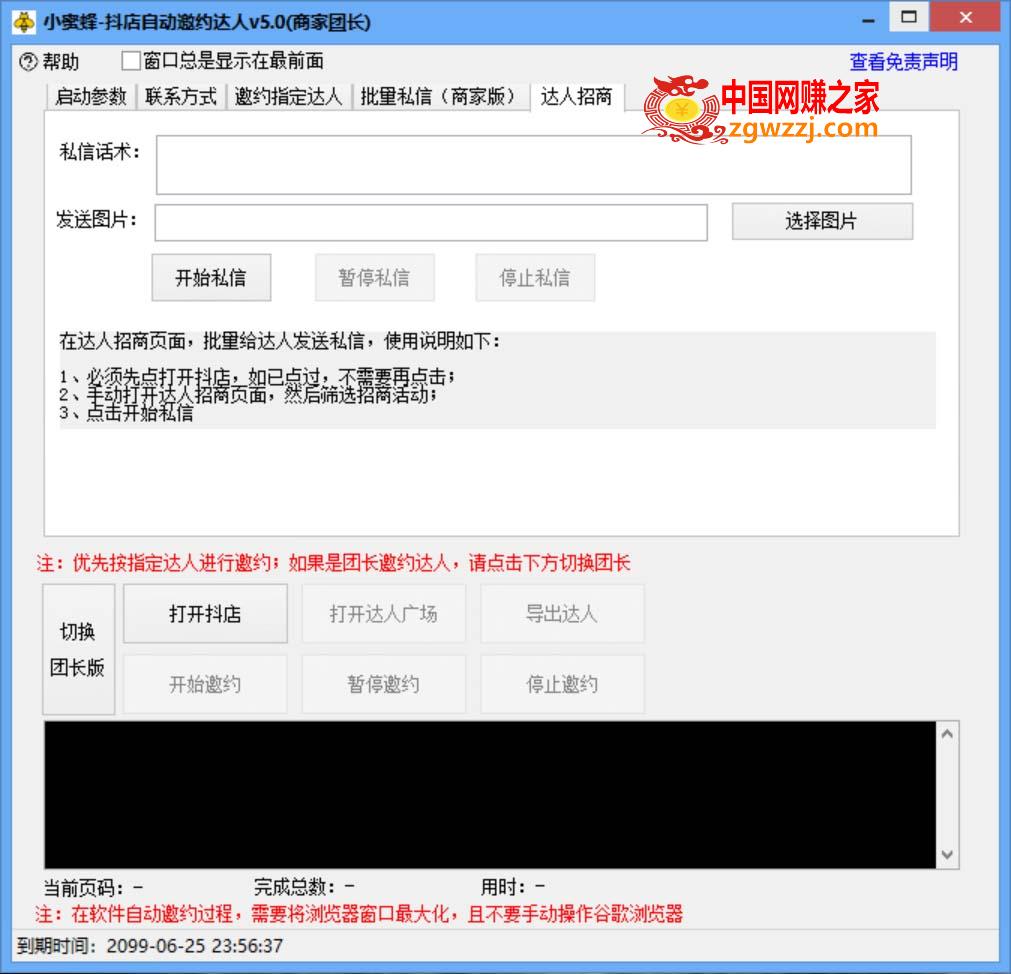This screenshot has height=974, width=1011.
Task: Close the 小蜜蜂 window
Action: [965, 17]
